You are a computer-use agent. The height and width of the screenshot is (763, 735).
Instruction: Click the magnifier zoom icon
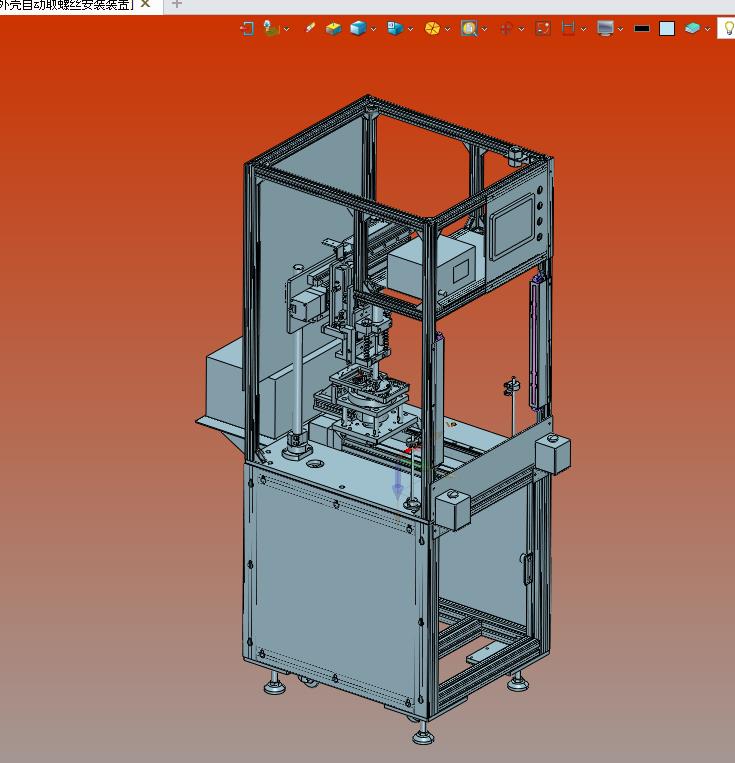pos(469,28)
